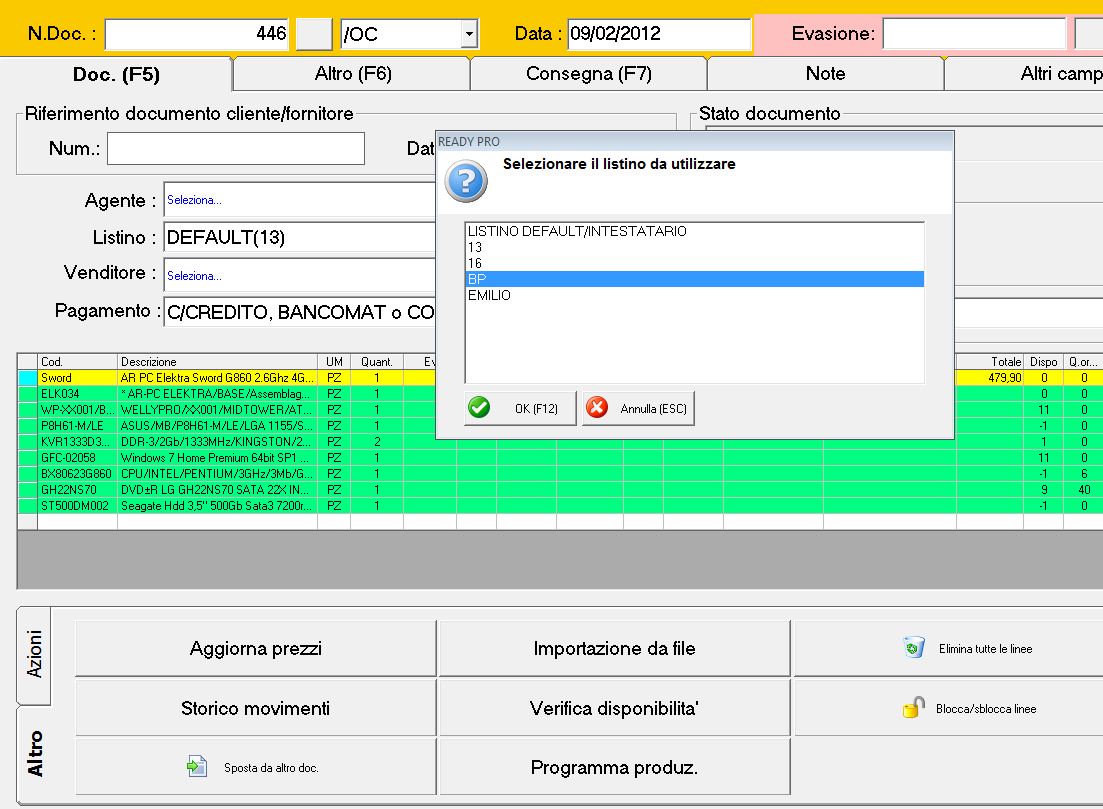Click the cyan row selector of Sword row
The width and height of the screenshot is (1103, 809).
[27, 378]
